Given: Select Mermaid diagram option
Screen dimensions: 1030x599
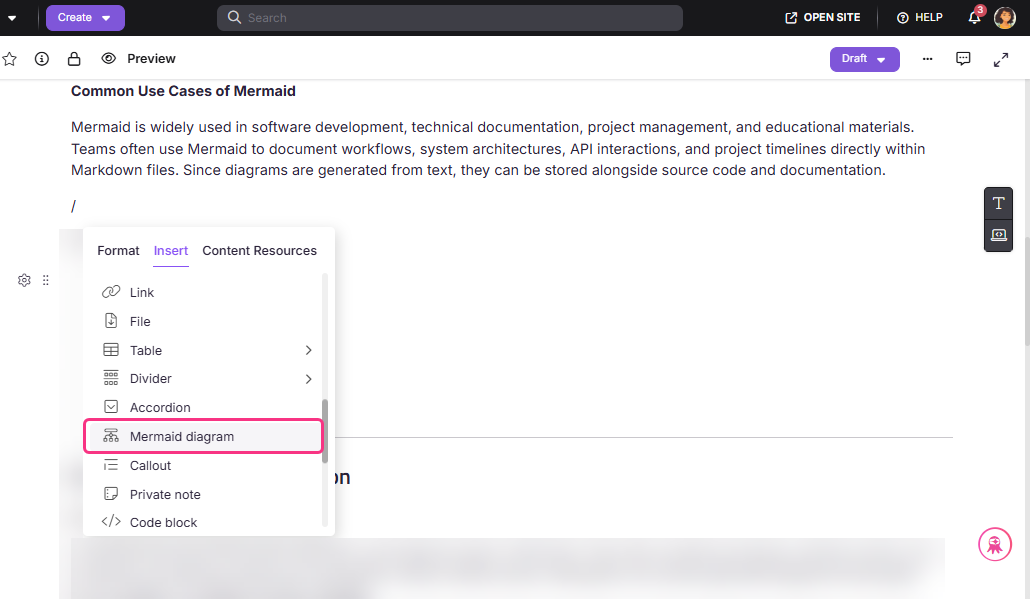Looking at the screenshot, I should [204, 436].
